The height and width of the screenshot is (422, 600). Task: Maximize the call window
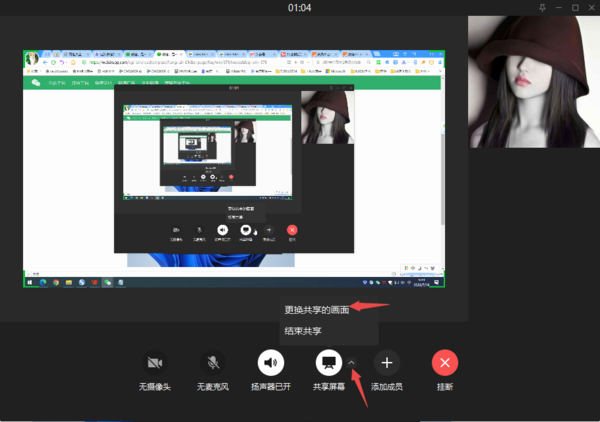coord(573,8)
